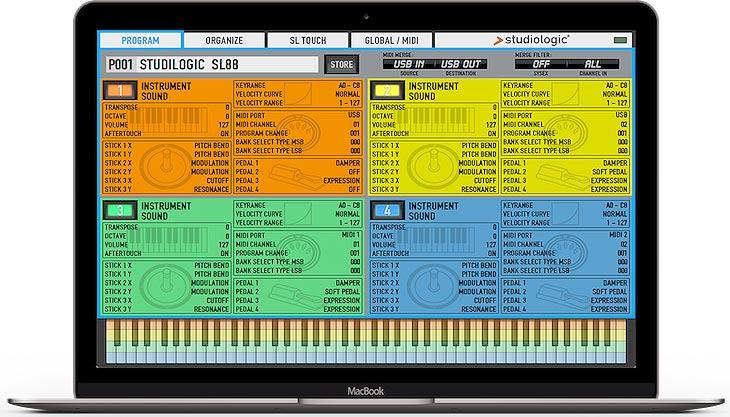The image size is (730, 417).
Task: Adjust zone 1 Volume value 127
Action: (224, 125)
